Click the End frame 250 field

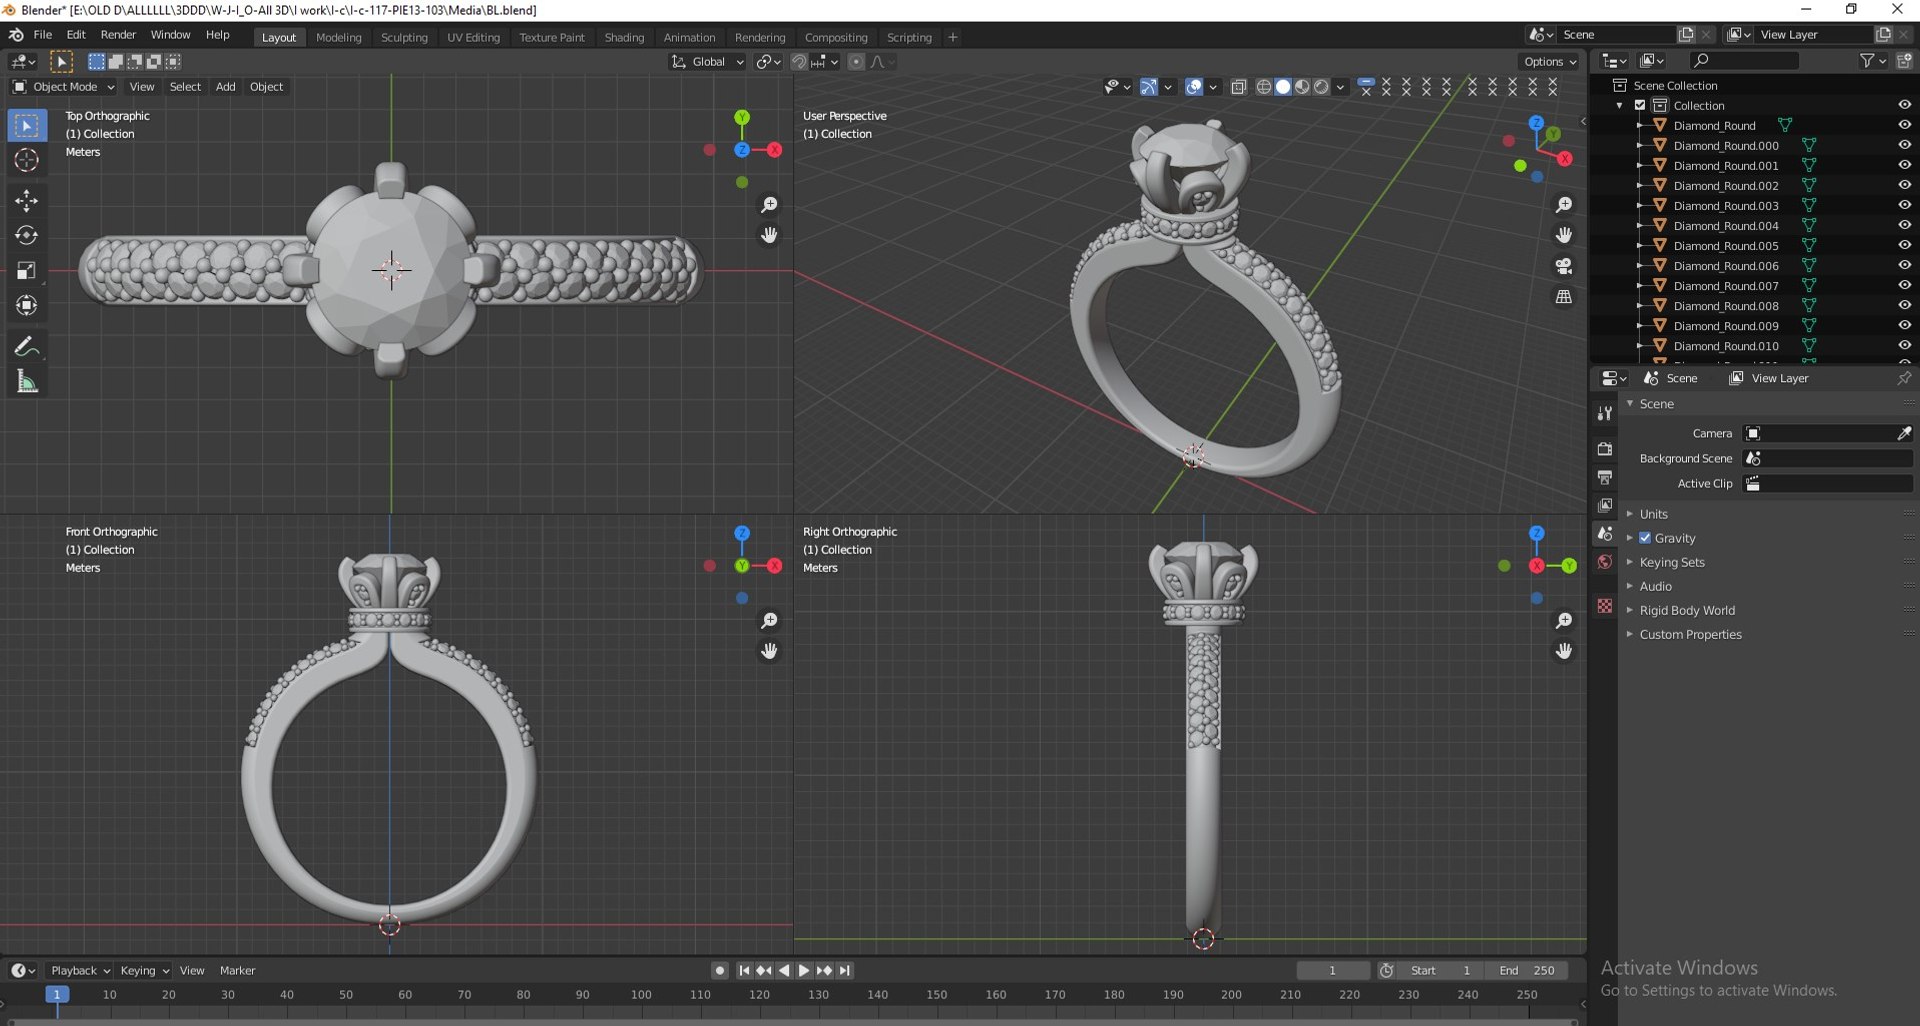click(1526, 970)
